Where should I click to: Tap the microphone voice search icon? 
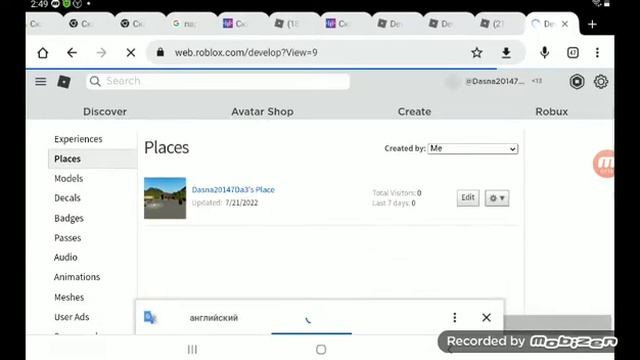(x=544, y=53)
